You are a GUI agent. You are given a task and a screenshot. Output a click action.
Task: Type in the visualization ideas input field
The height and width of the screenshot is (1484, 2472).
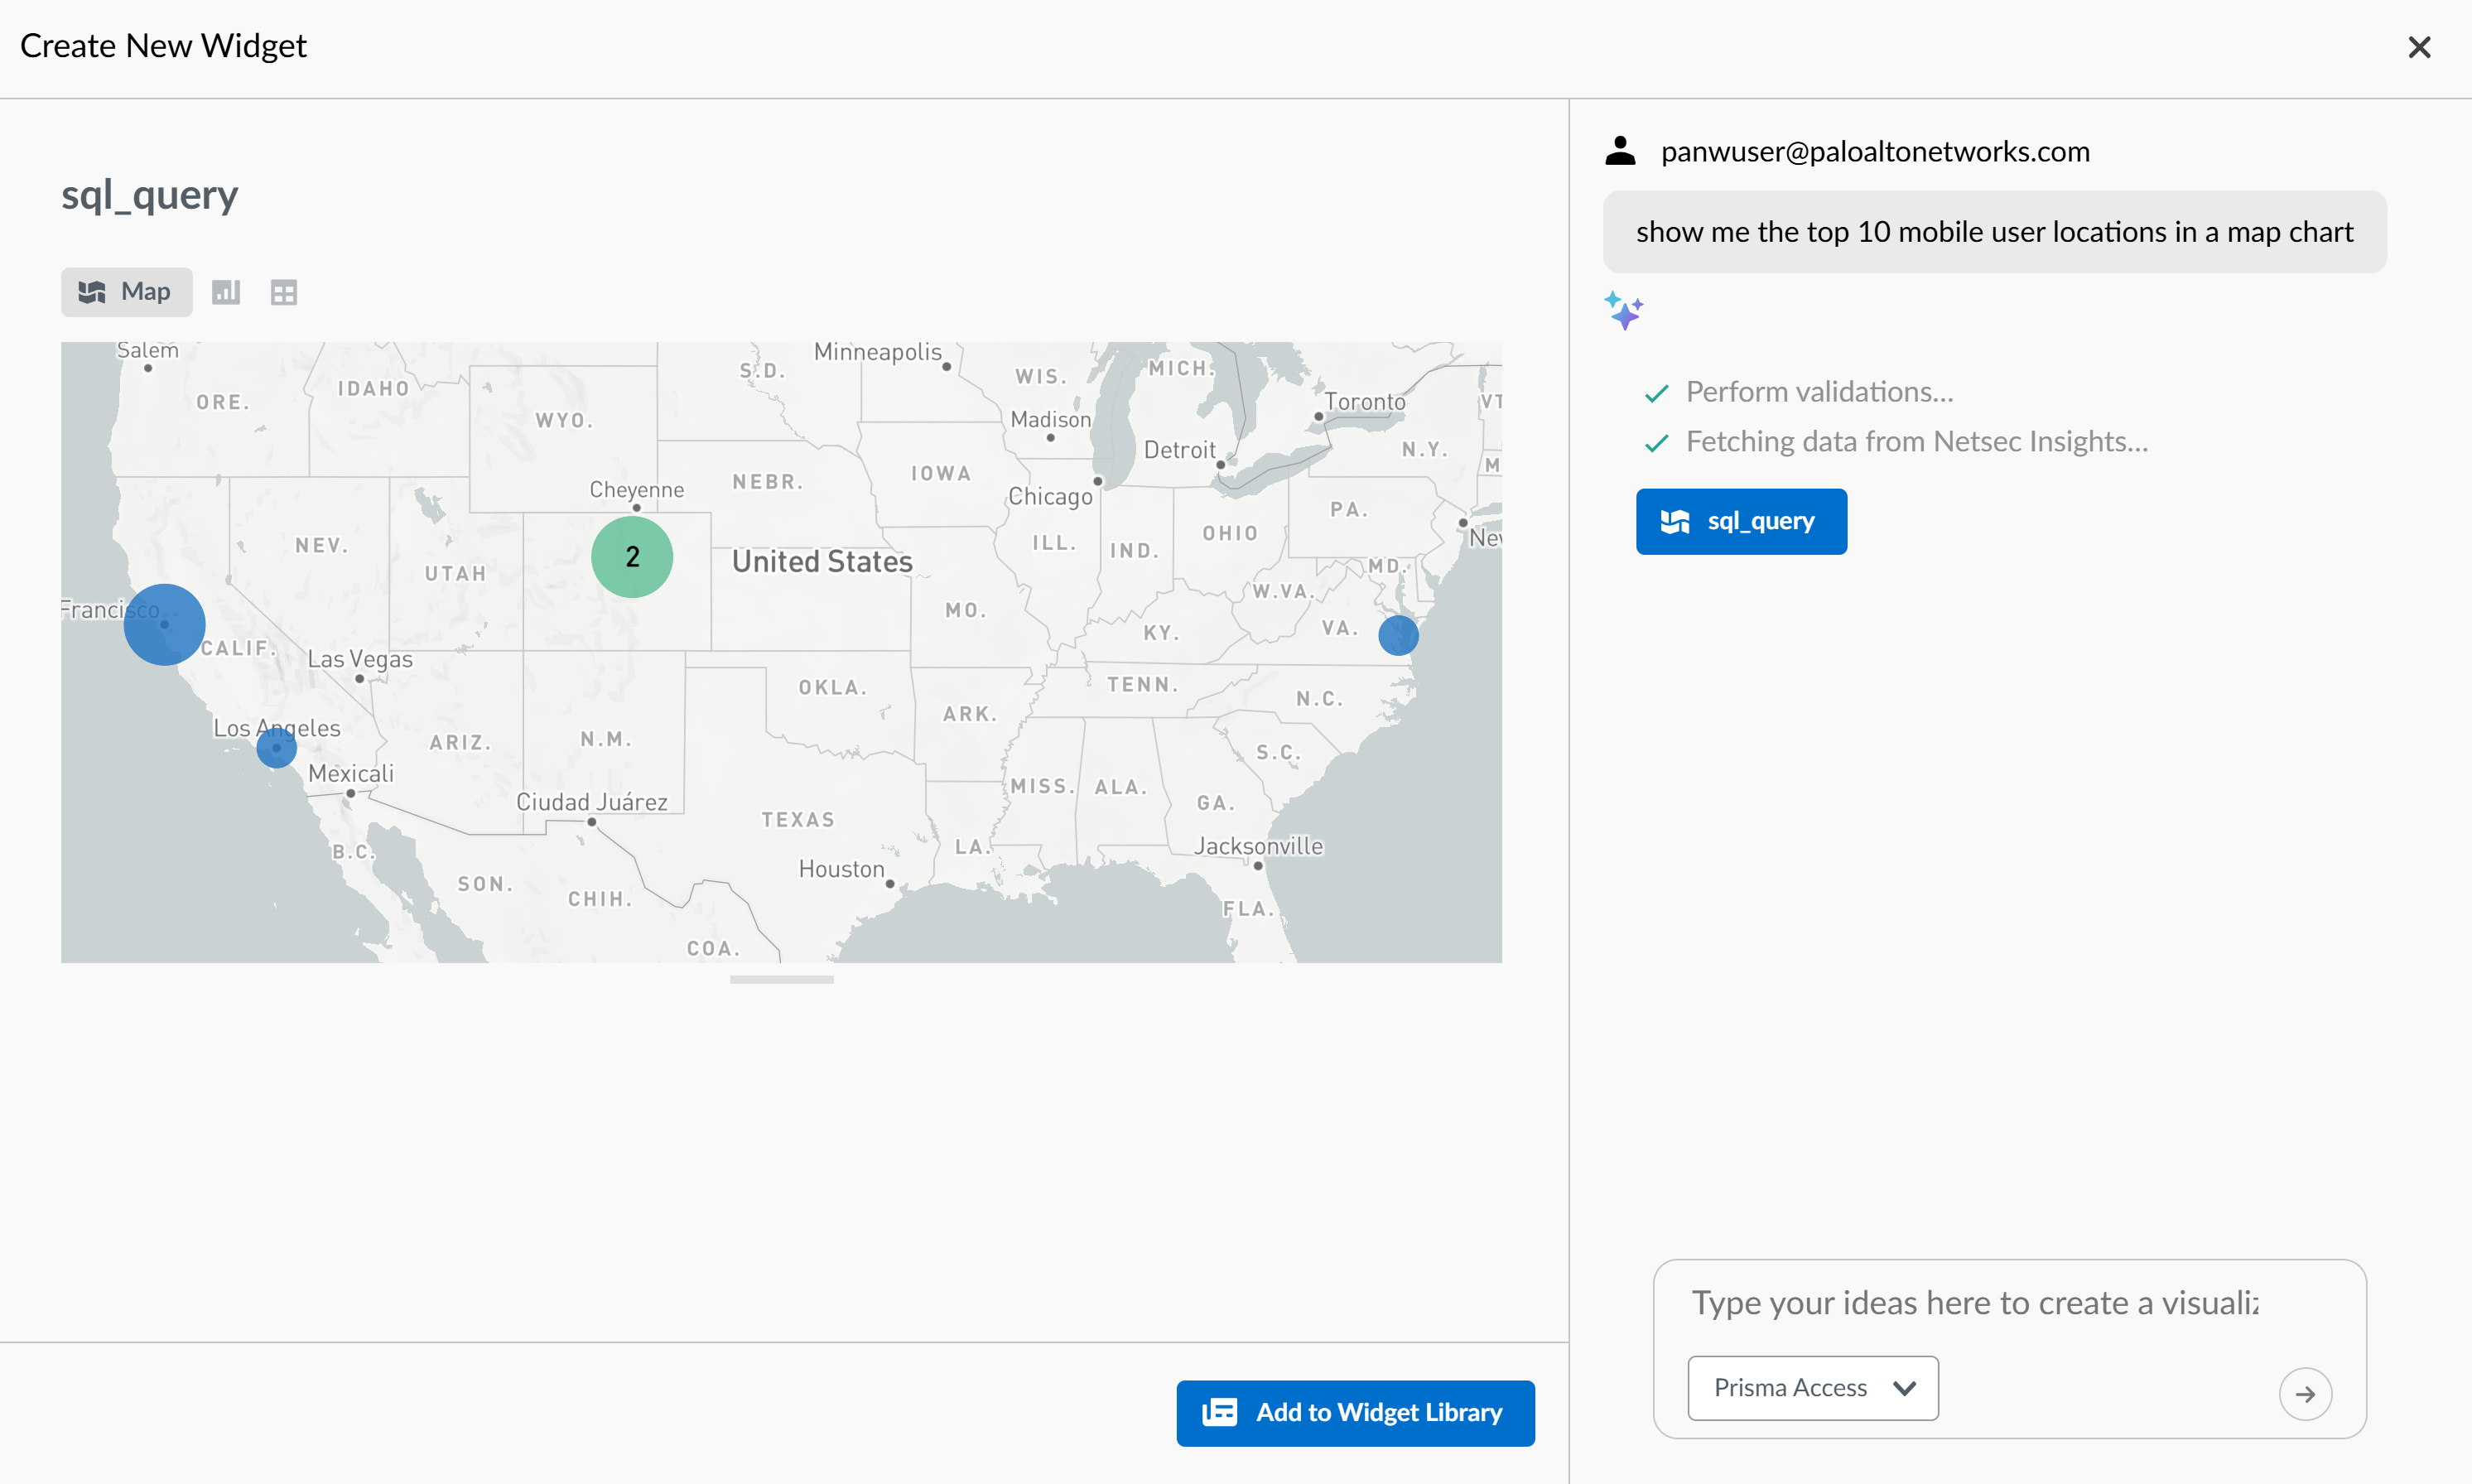click(x=1975, y=1303)
